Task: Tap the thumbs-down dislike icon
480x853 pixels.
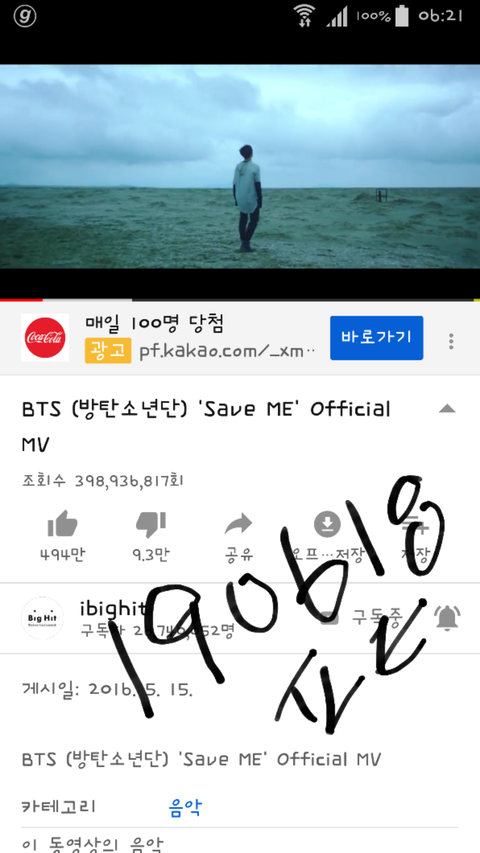Action: point(151,524)
